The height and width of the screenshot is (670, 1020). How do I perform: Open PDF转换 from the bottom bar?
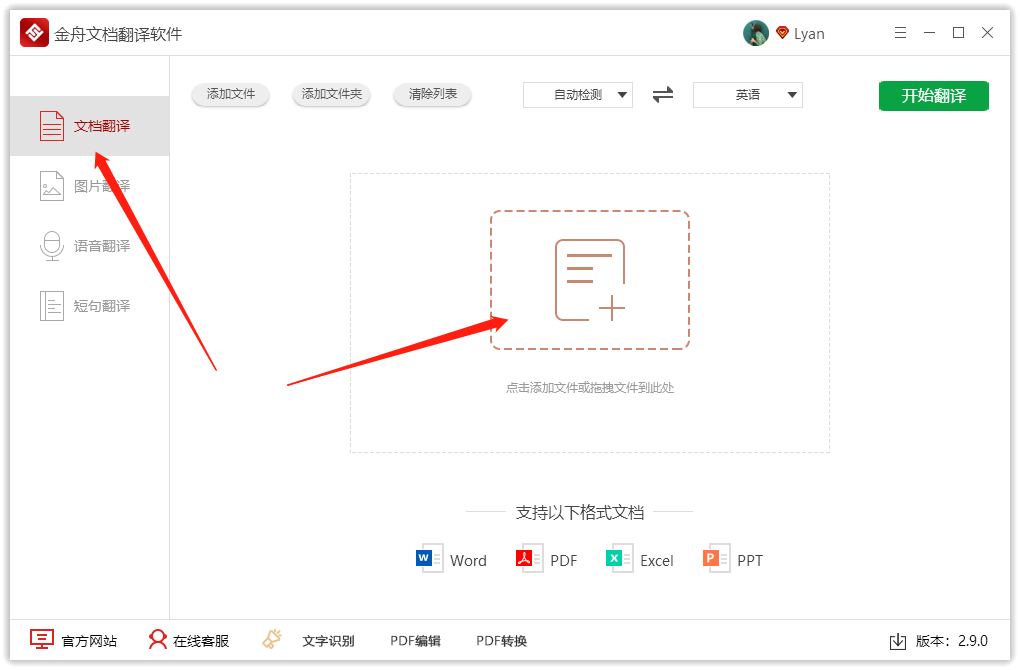coord(500,640)
